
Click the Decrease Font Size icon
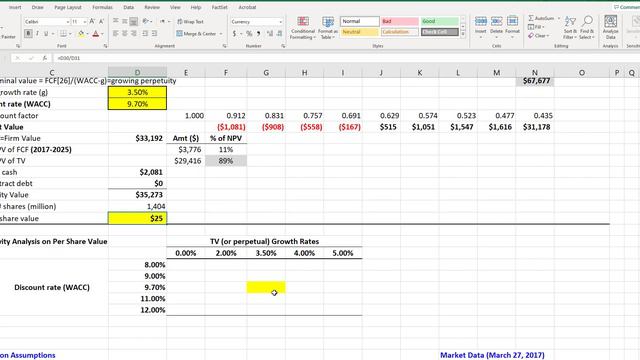pos(101,21)
